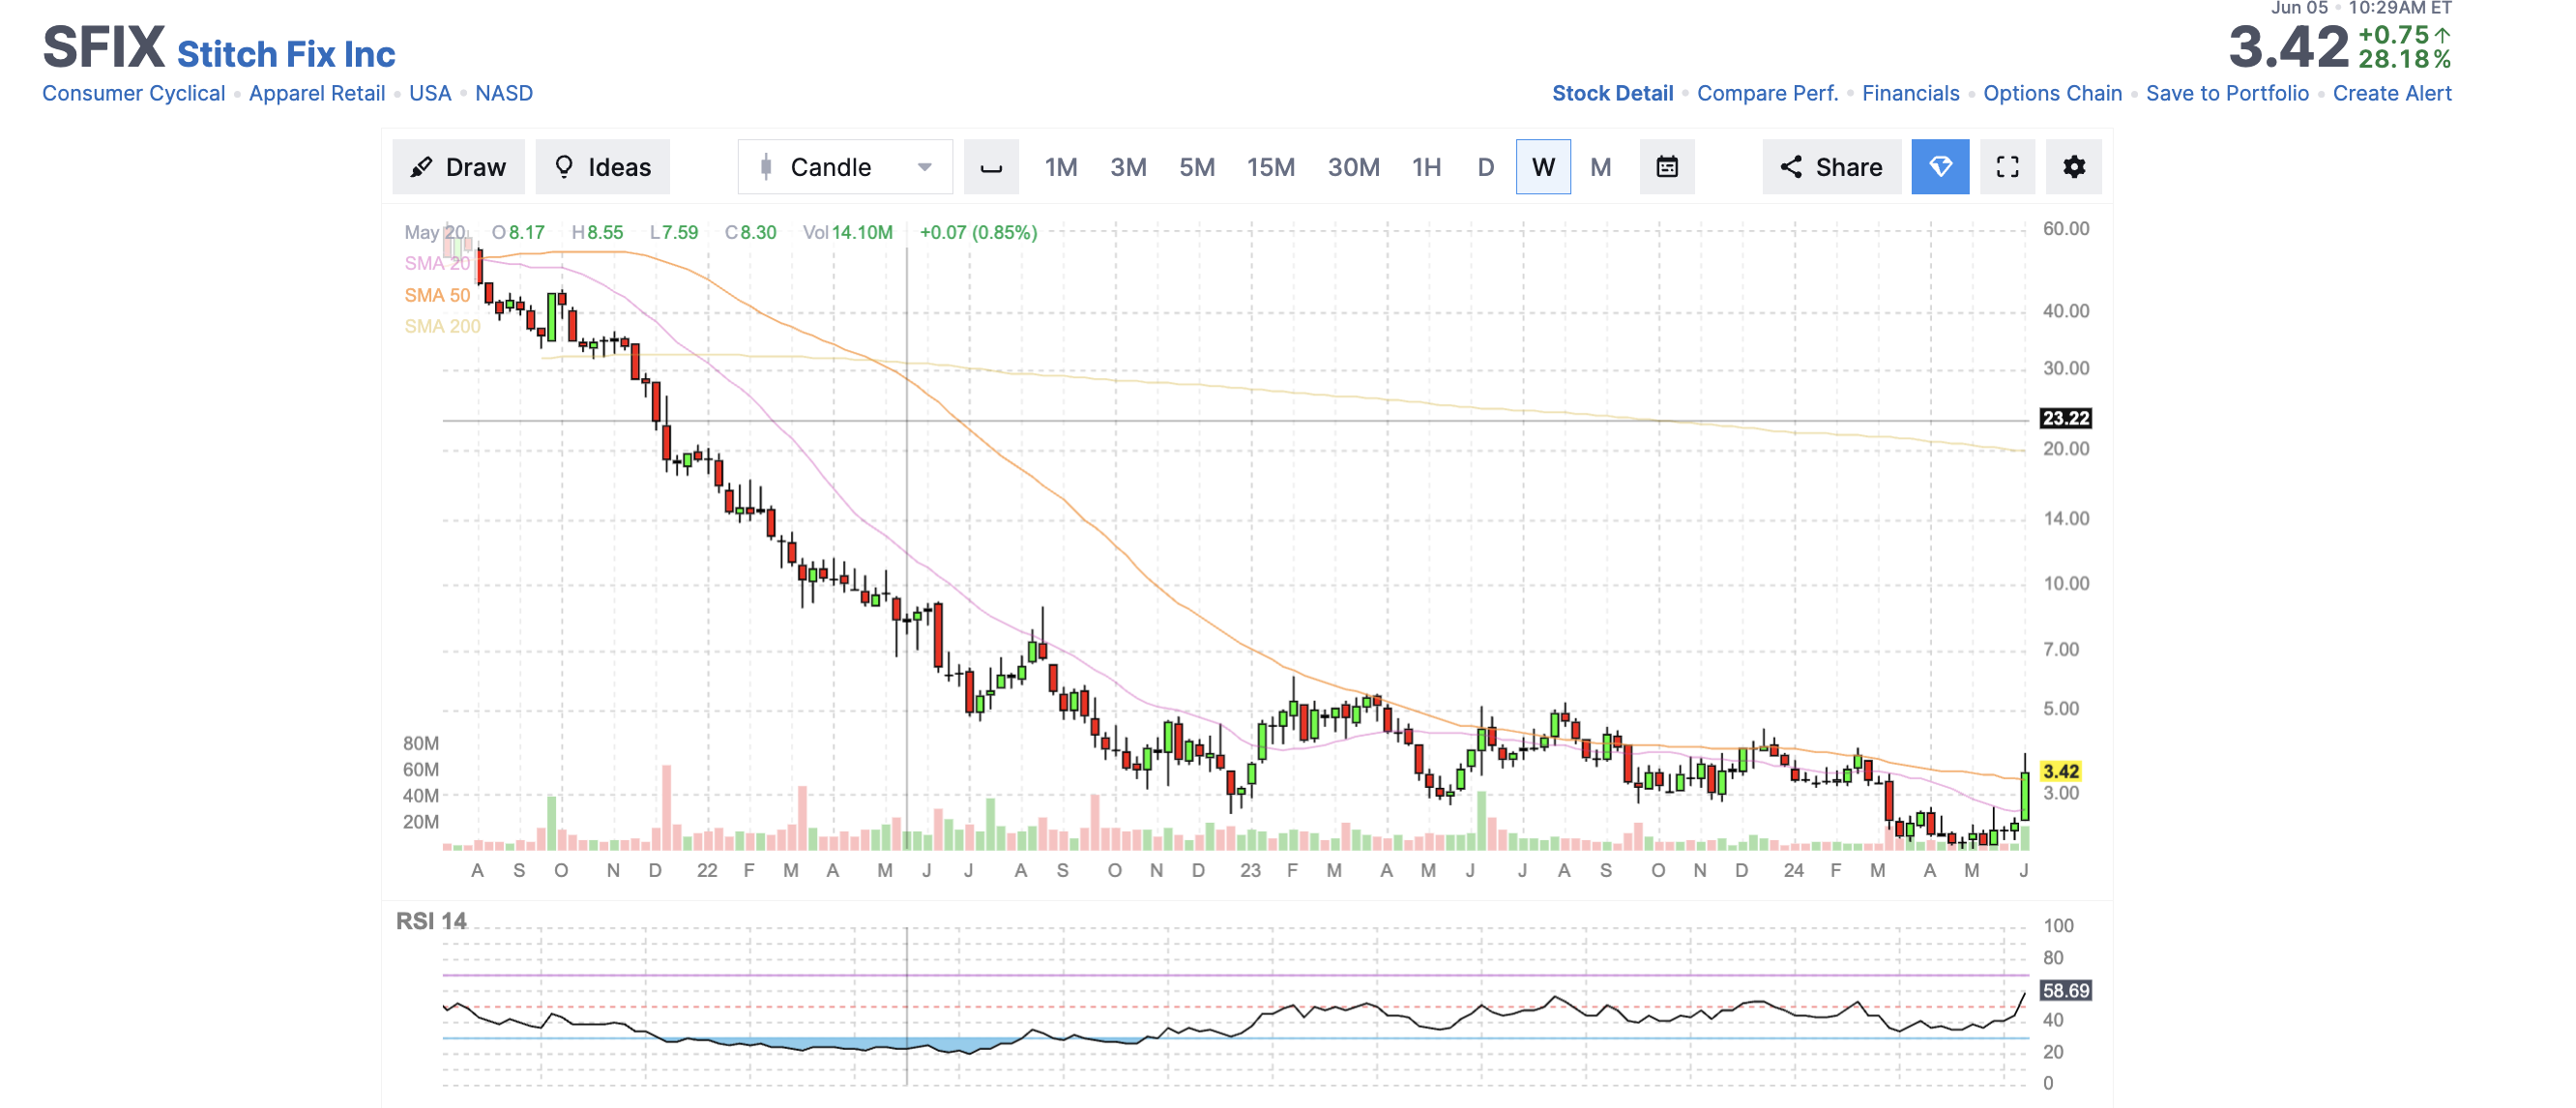This screenshot has height=1108, width=2576.
Task: Open the Apparel Retail industry link
Action: [x=317, y=93]
